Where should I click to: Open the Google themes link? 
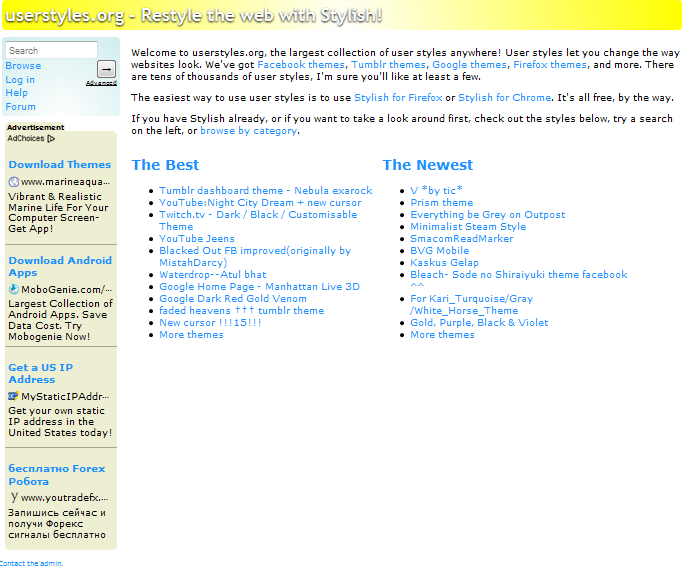[470, 65]
